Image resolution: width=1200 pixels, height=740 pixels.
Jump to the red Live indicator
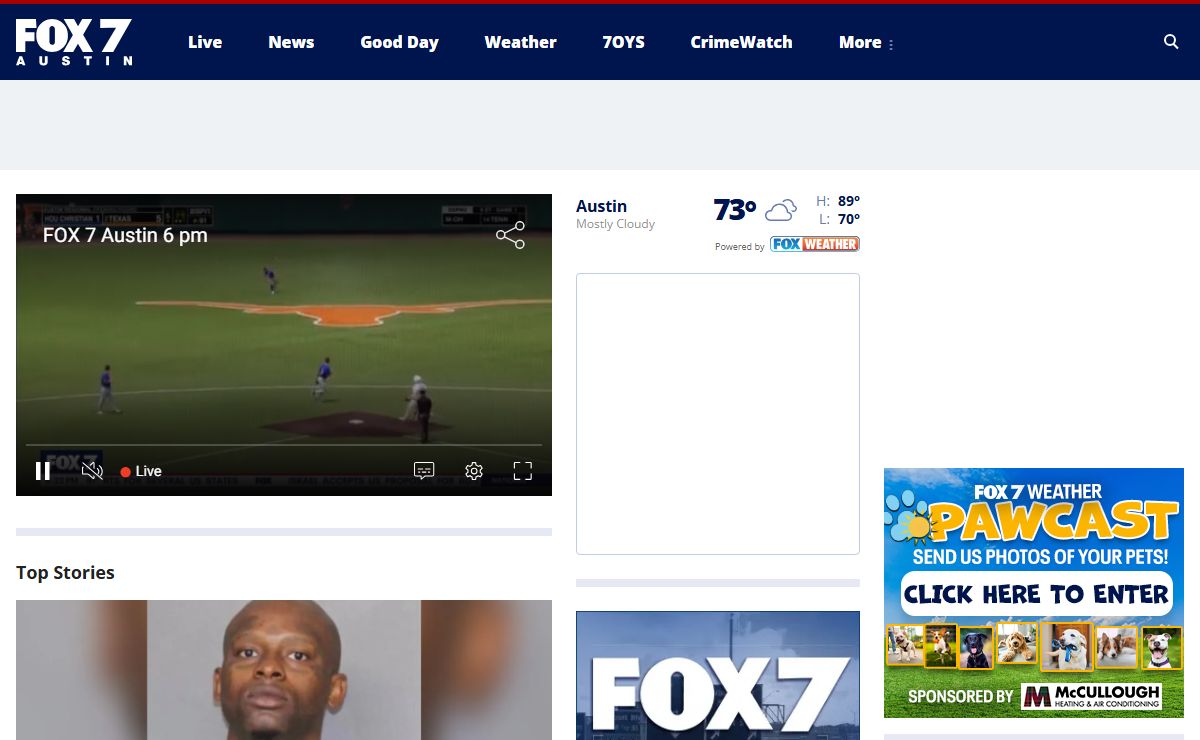(x=141, y=471)
